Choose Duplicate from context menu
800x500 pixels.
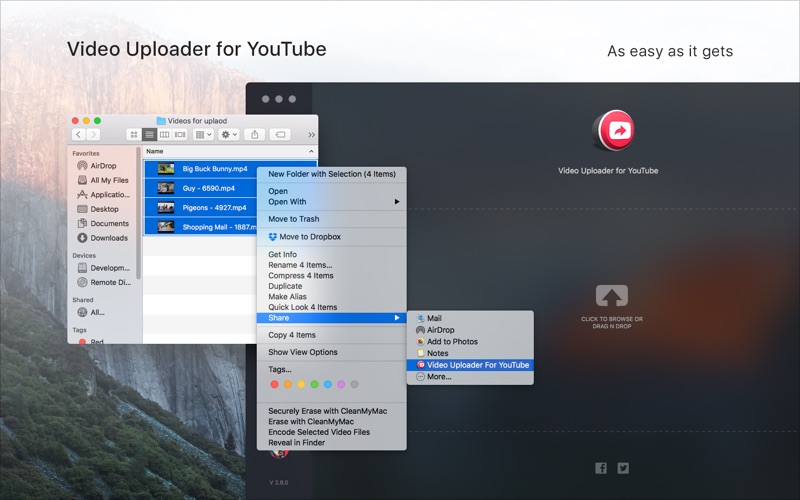[x=332, y=286]
